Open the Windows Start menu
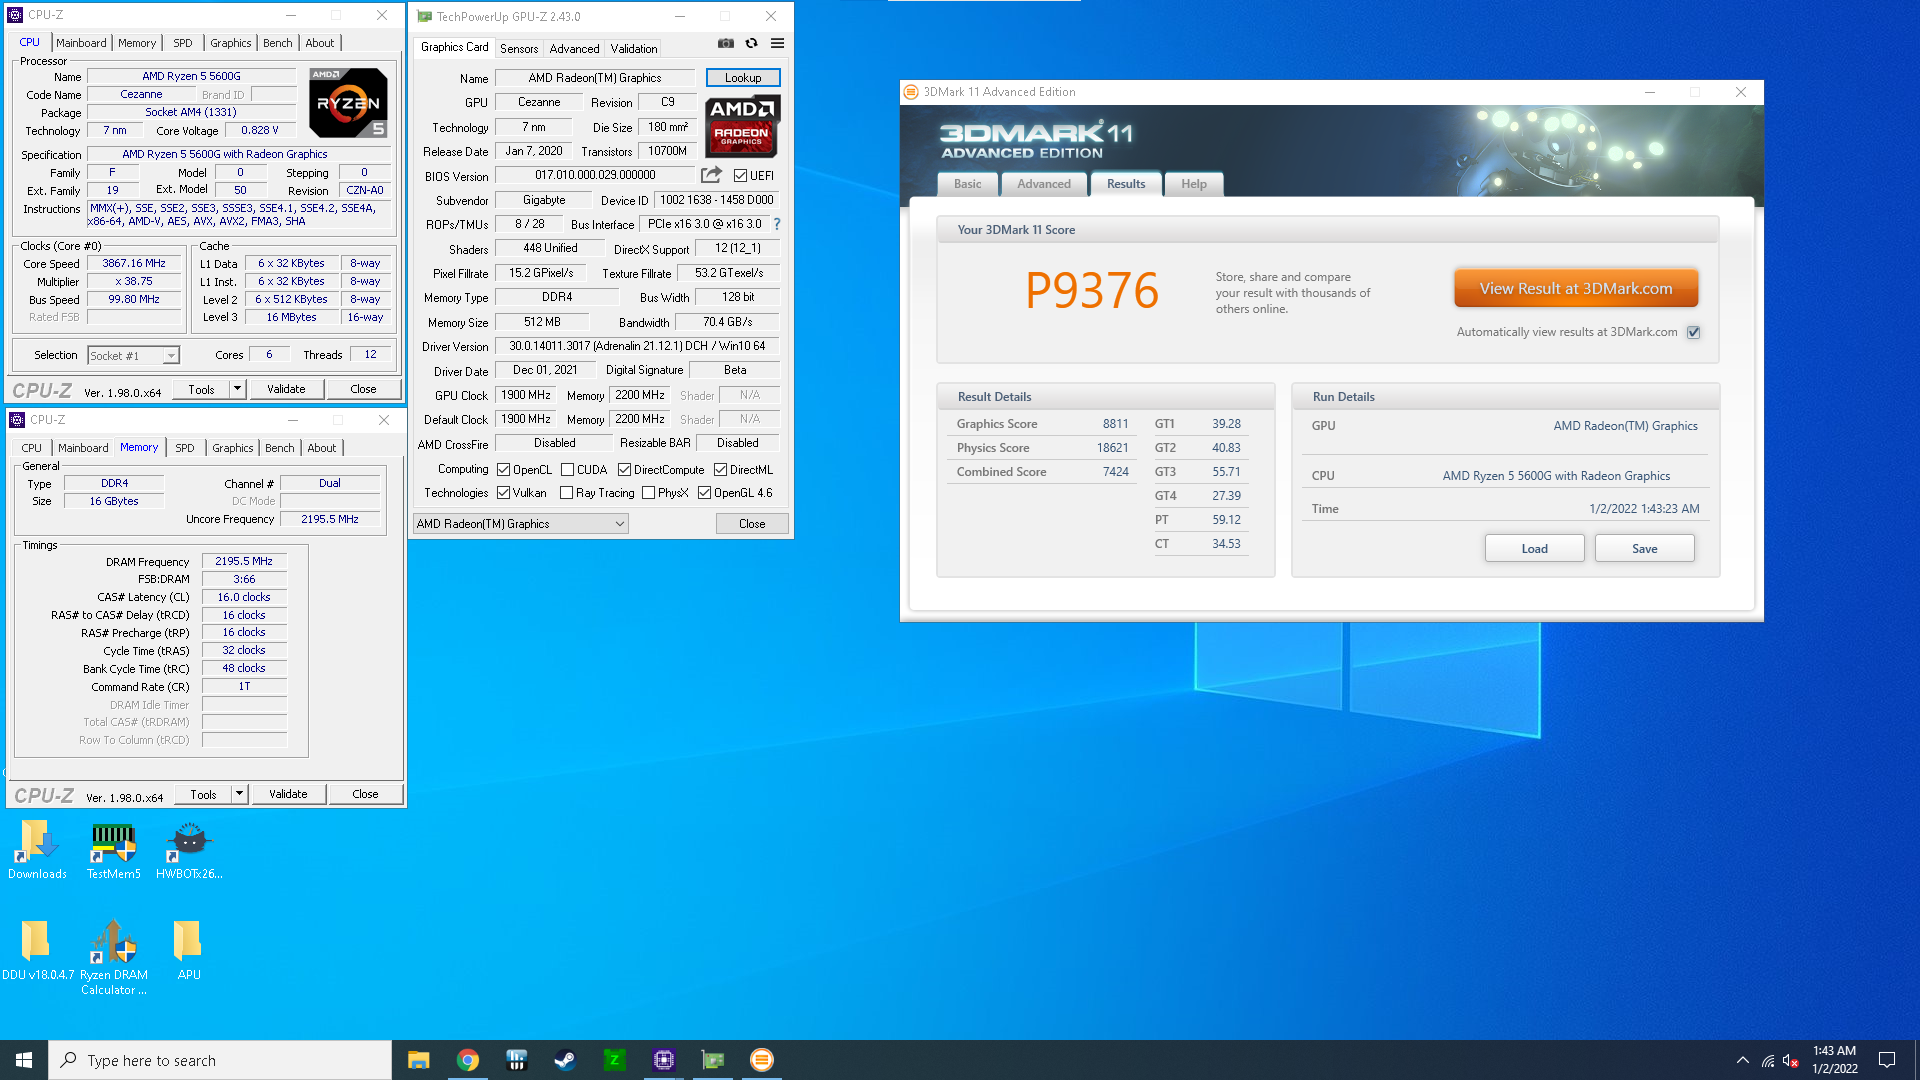The image size is (1920, 1080). (x=24, y=1060)
